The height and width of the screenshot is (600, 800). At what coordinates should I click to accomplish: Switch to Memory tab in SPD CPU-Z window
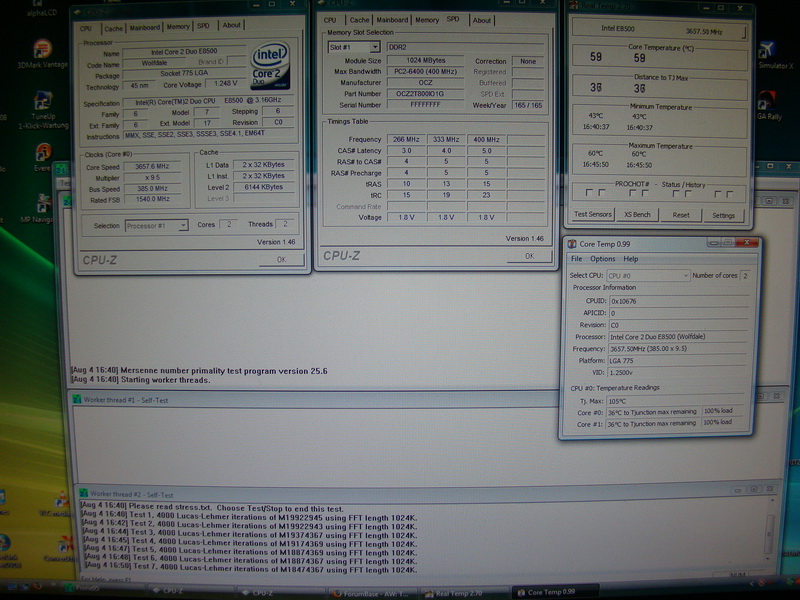click(x=427, y=20)
